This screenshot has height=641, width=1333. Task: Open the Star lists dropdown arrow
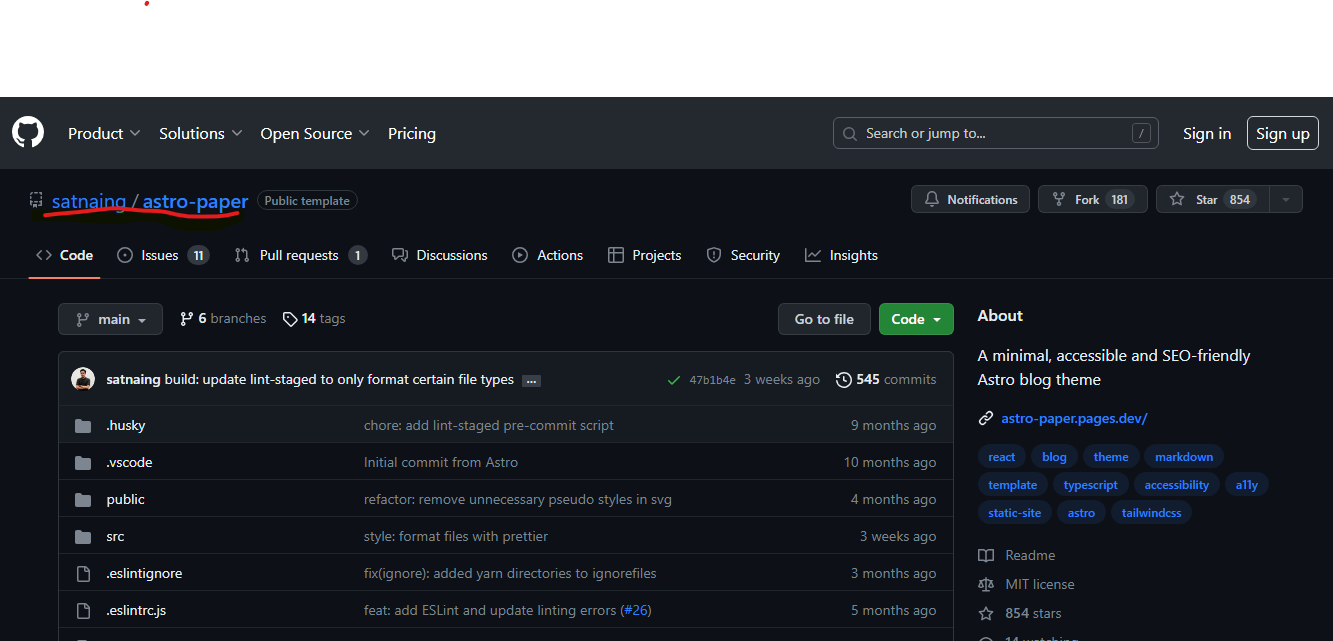click(x=1286, y=200)
